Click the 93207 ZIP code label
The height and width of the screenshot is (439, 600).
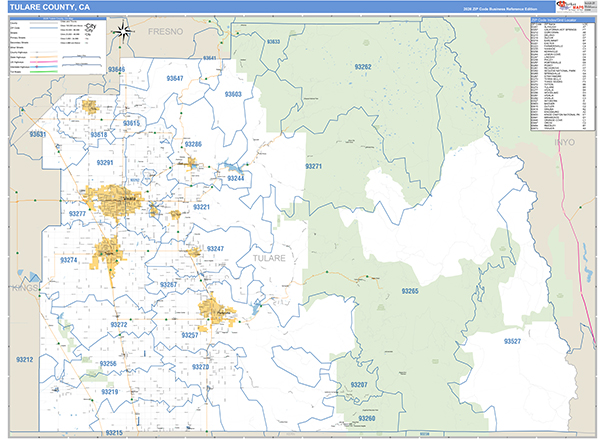(x=358, y=385)
